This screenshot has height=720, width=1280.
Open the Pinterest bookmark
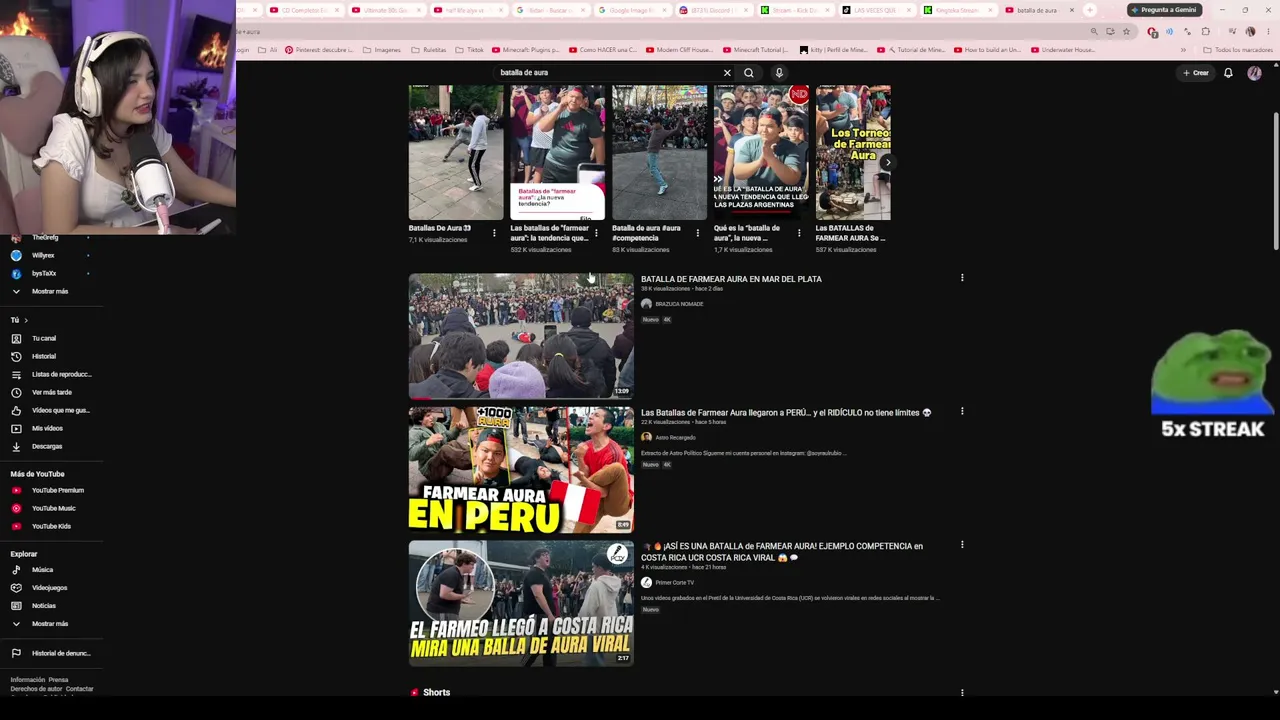(x=319, y=50)
